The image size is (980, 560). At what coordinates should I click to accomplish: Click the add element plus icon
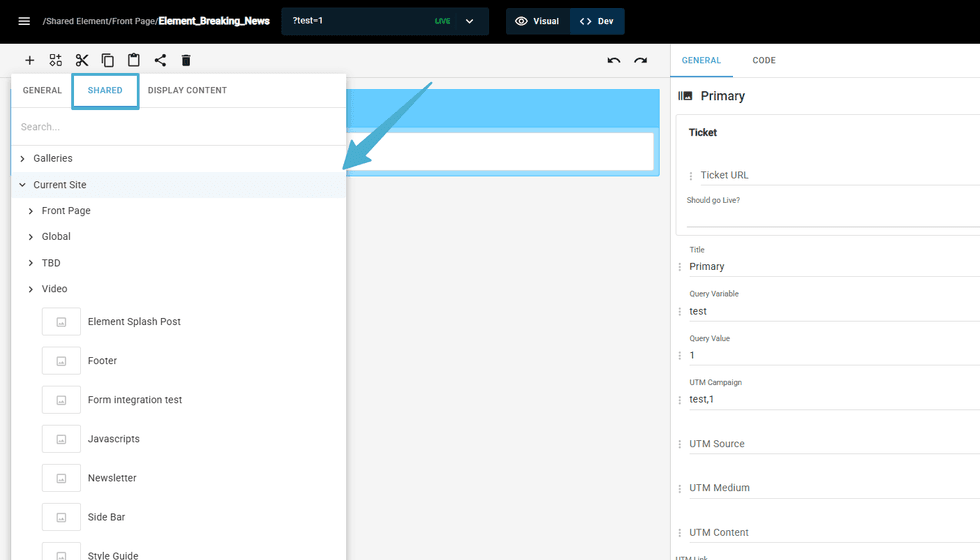coord(29,60)
